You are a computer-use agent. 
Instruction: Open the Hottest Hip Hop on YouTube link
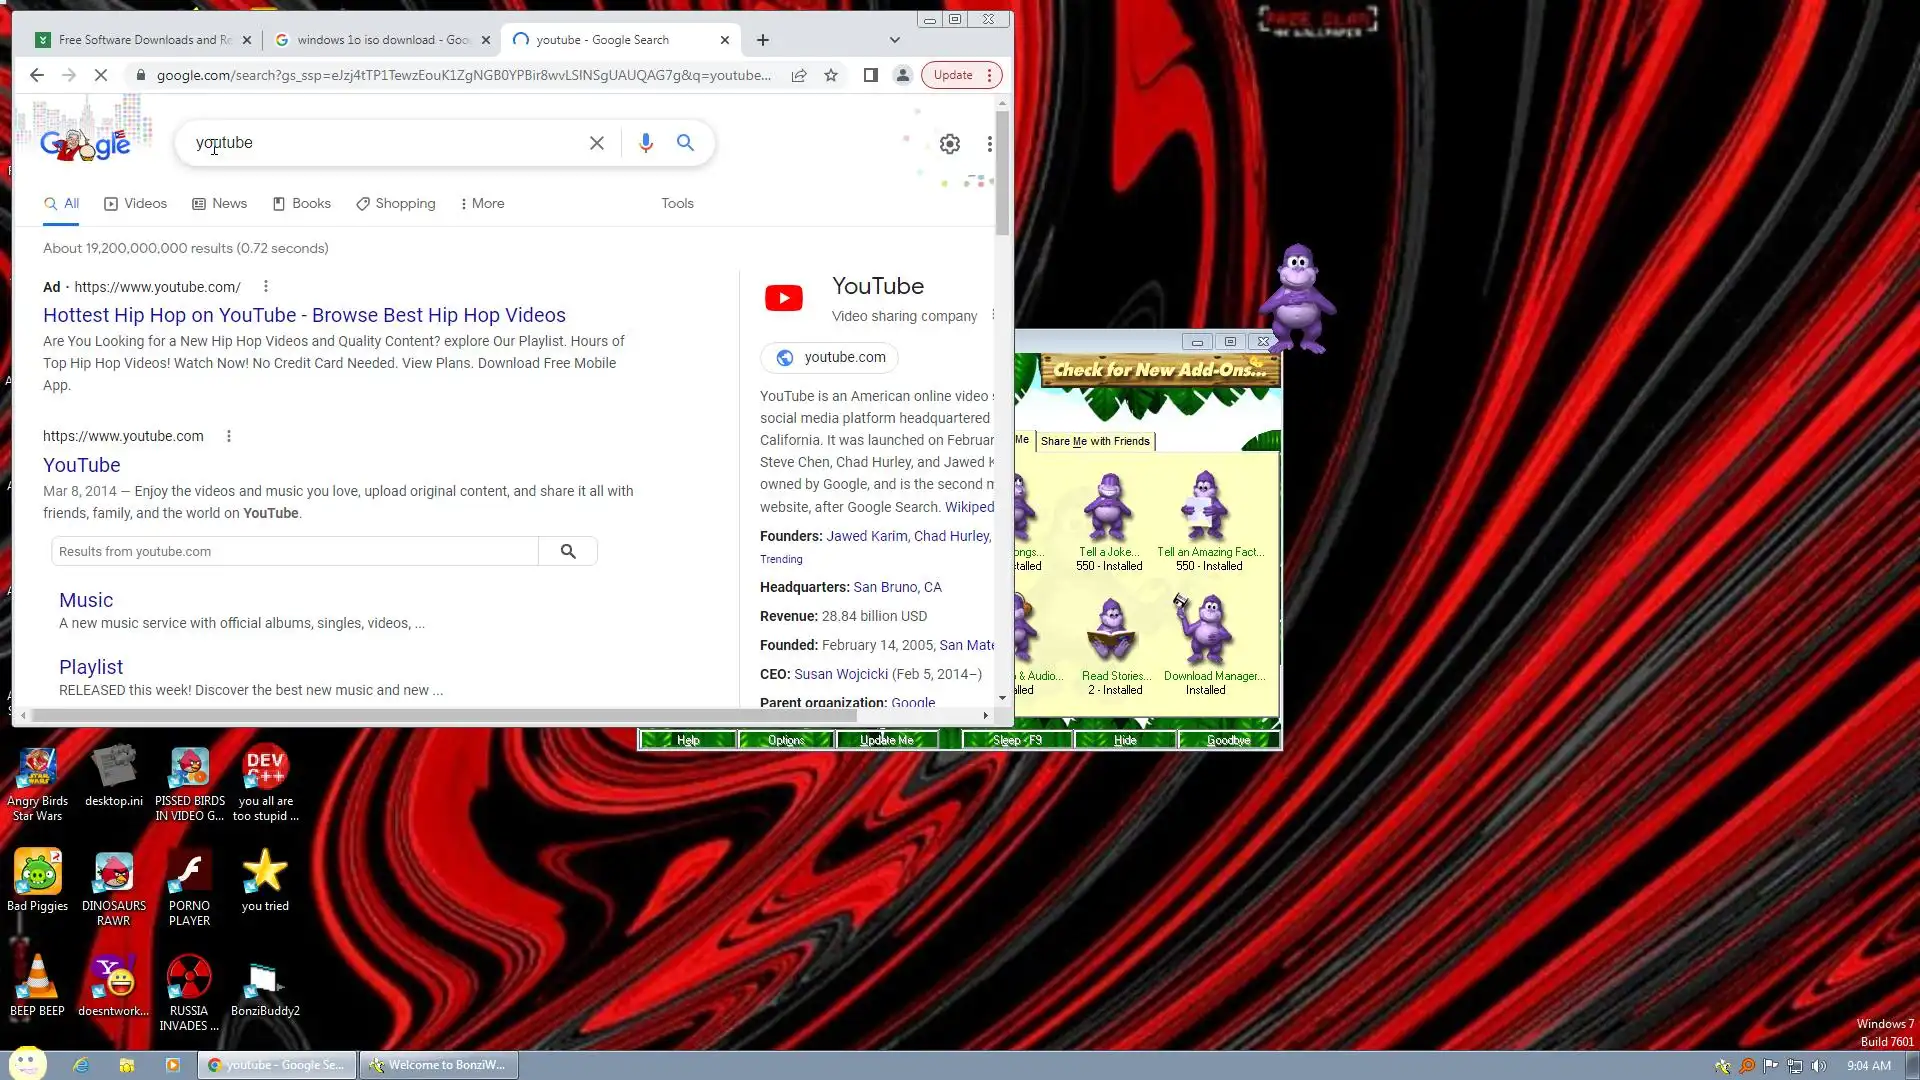coord(304,315)
